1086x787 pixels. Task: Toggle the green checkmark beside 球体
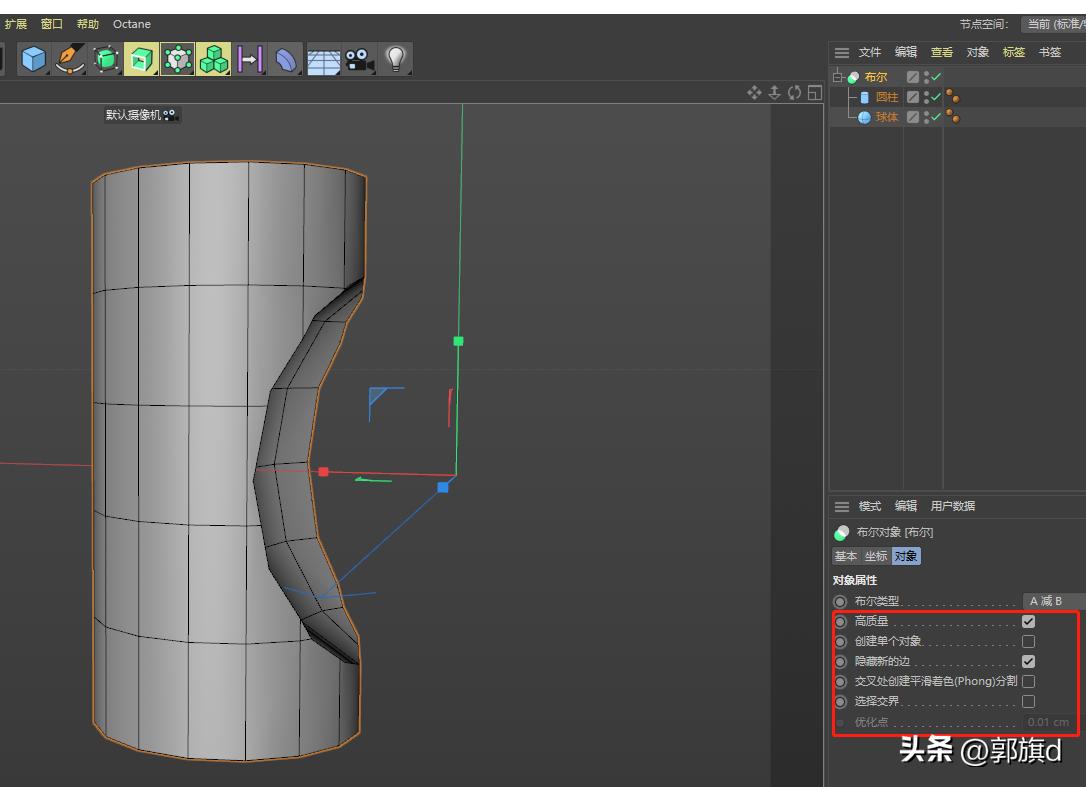coord(934,117)
